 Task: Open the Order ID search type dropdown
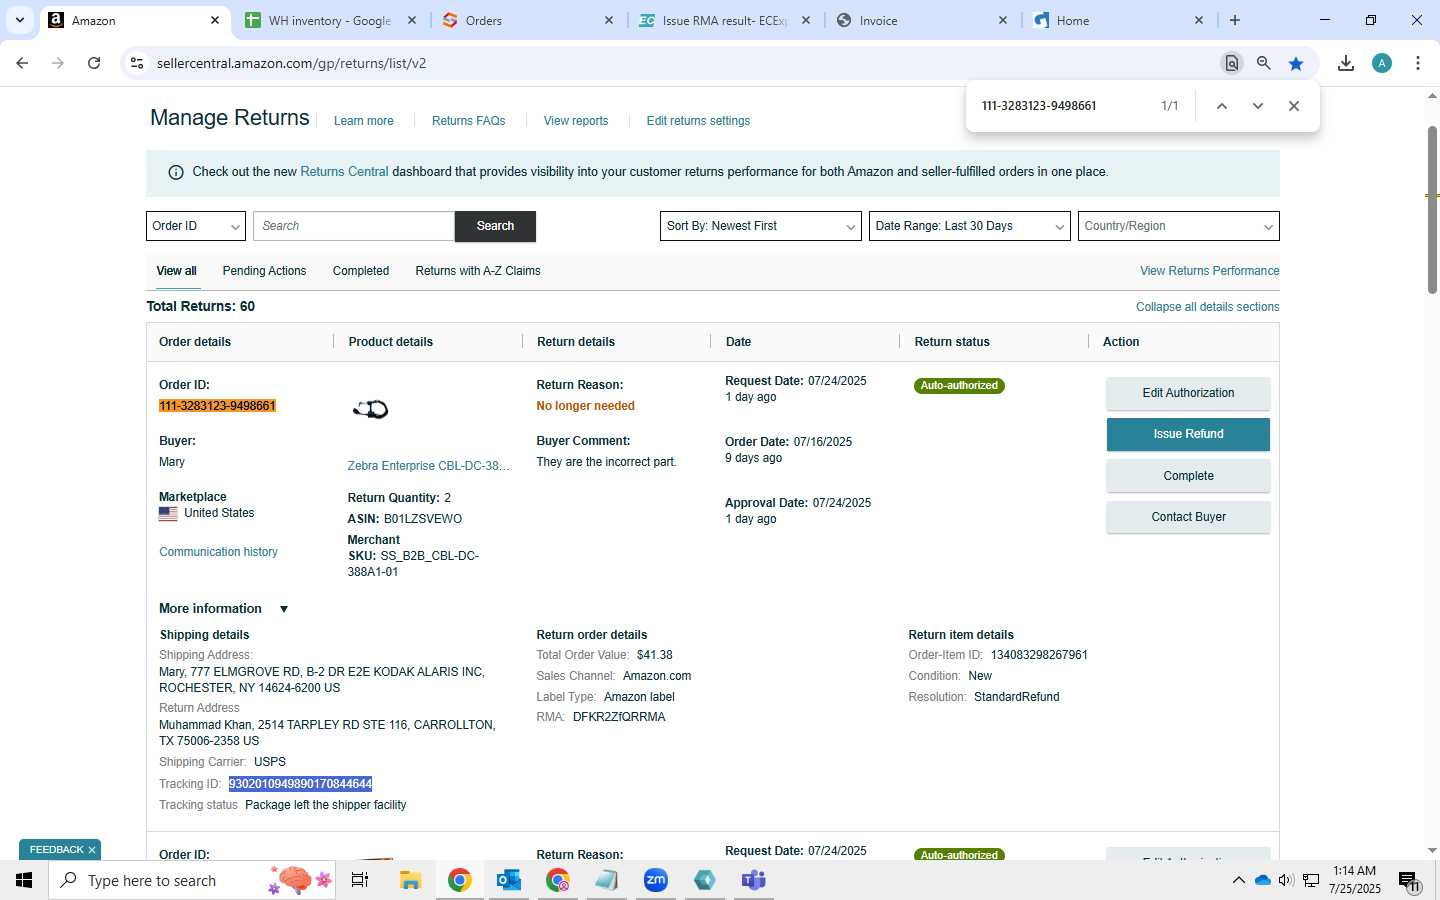pos(196,226)
